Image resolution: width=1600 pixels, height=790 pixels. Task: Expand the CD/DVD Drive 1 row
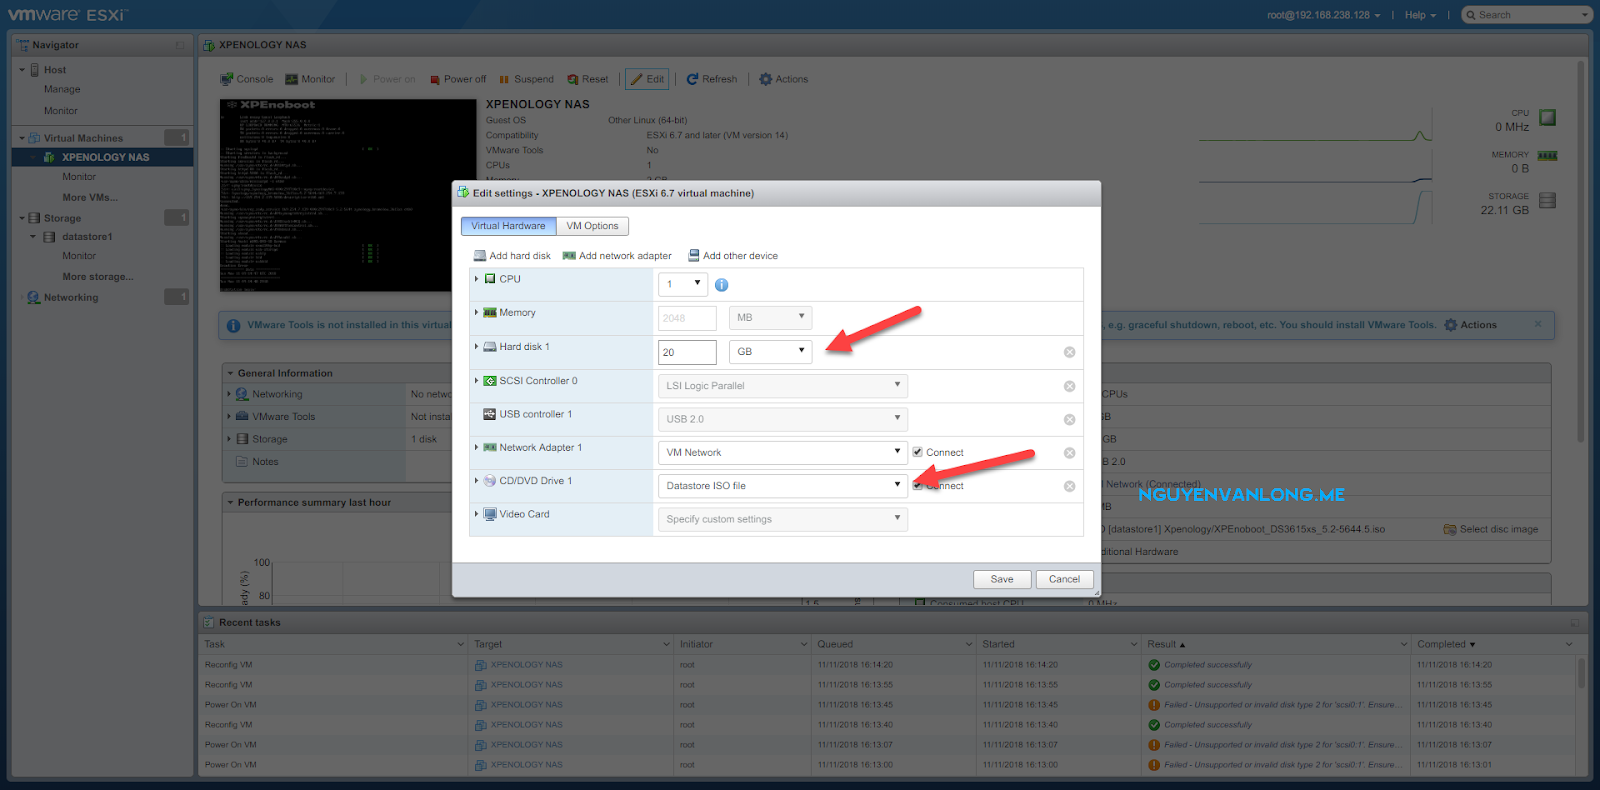pyautogui.click(x=476, y=481)
